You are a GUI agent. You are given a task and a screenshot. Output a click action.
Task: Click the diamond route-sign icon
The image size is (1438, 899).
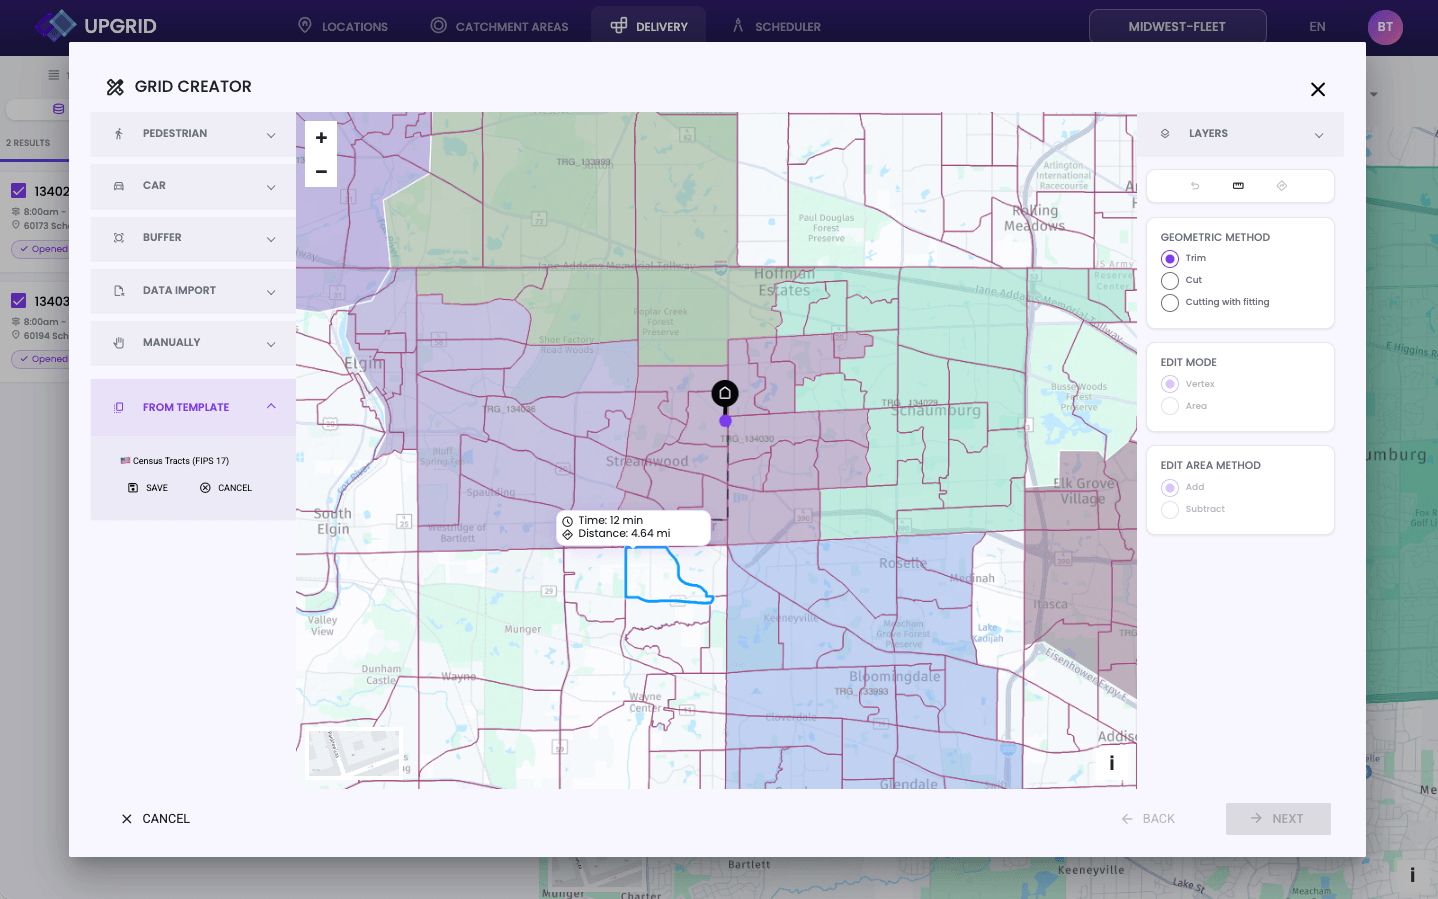[x=1282, y=186]
